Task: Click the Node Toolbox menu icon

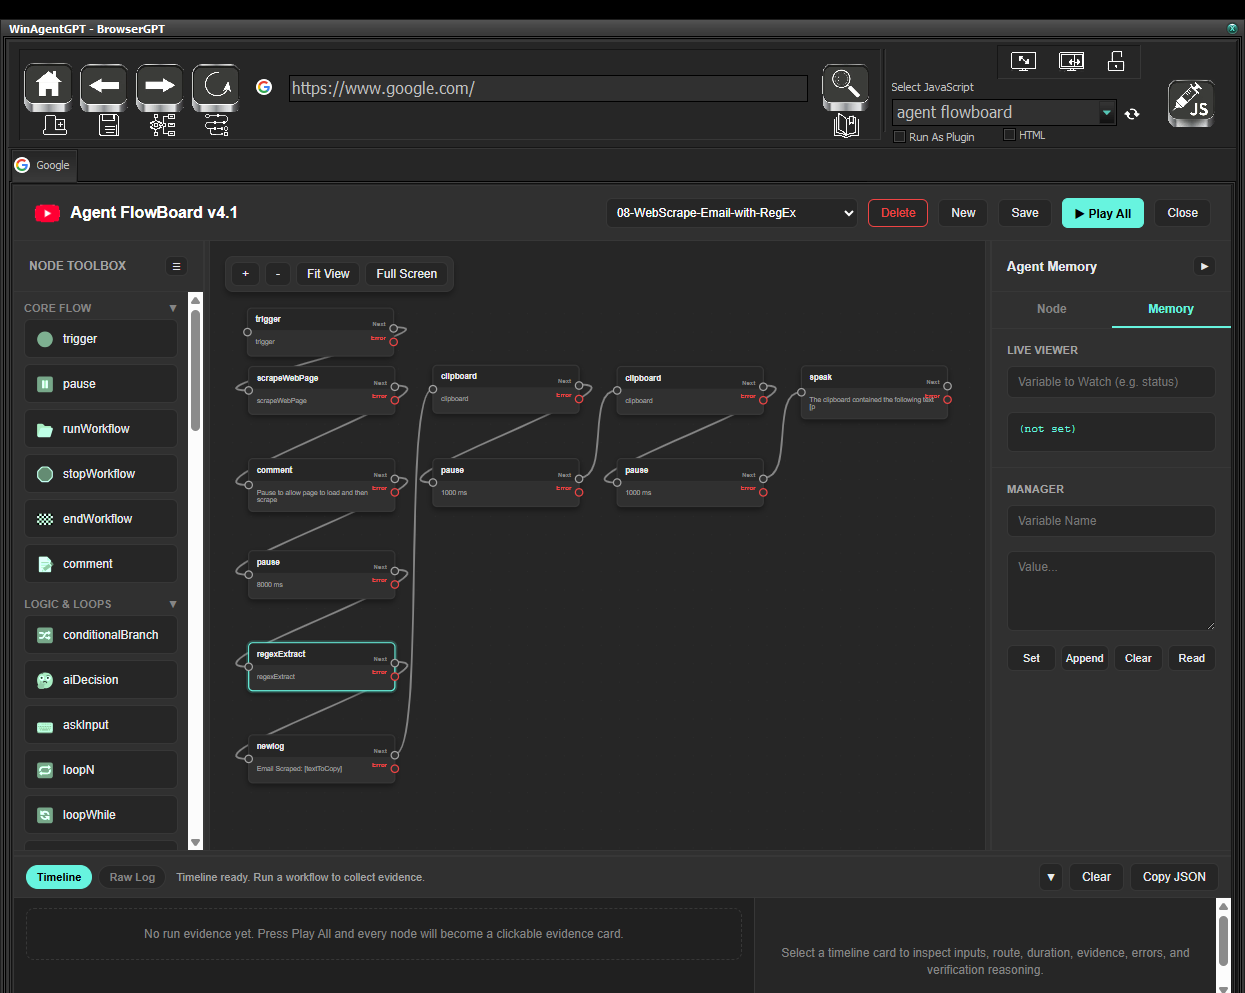Action: [x=176, y=266]
